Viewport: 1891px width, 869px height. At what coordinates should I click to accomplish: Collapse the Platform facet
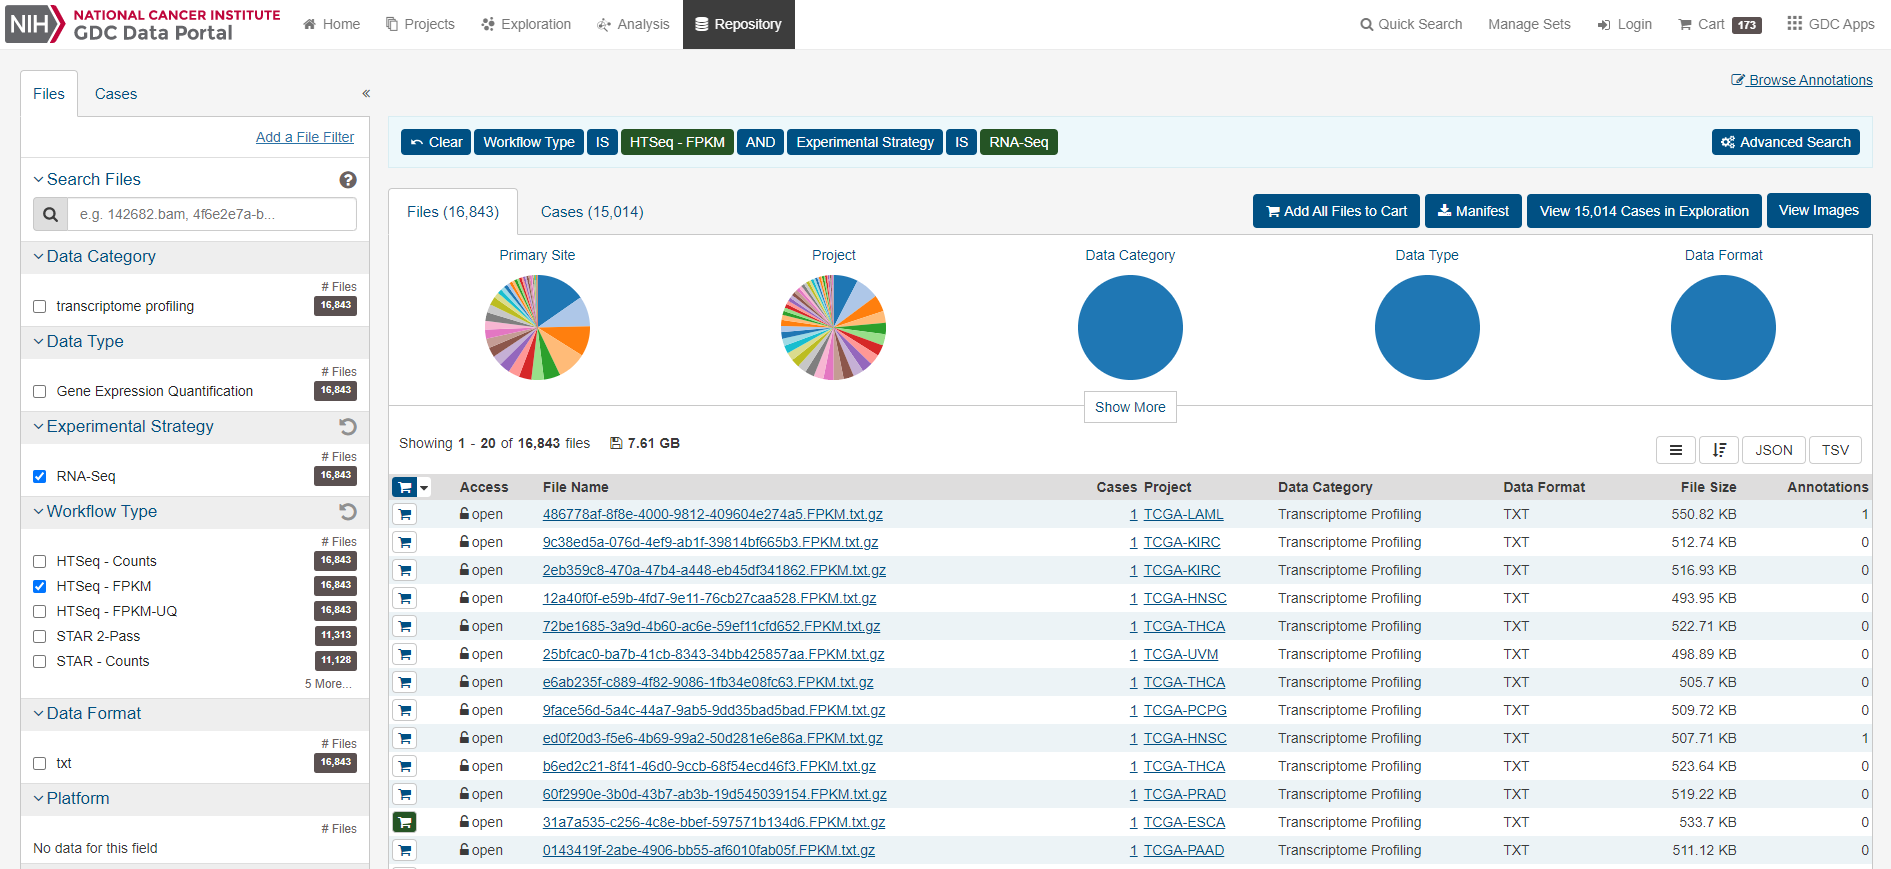pos(71,799)
